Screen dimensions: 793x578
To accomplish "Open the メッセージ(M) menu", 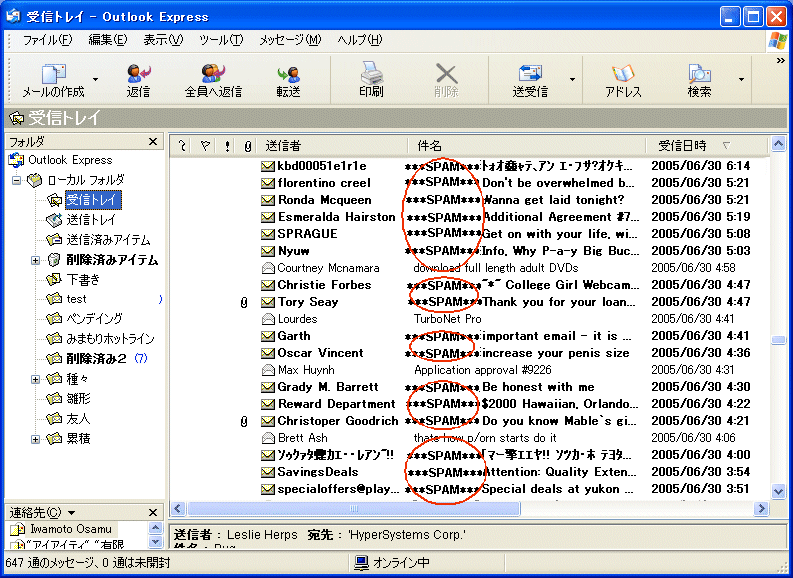I will (290, 40).
